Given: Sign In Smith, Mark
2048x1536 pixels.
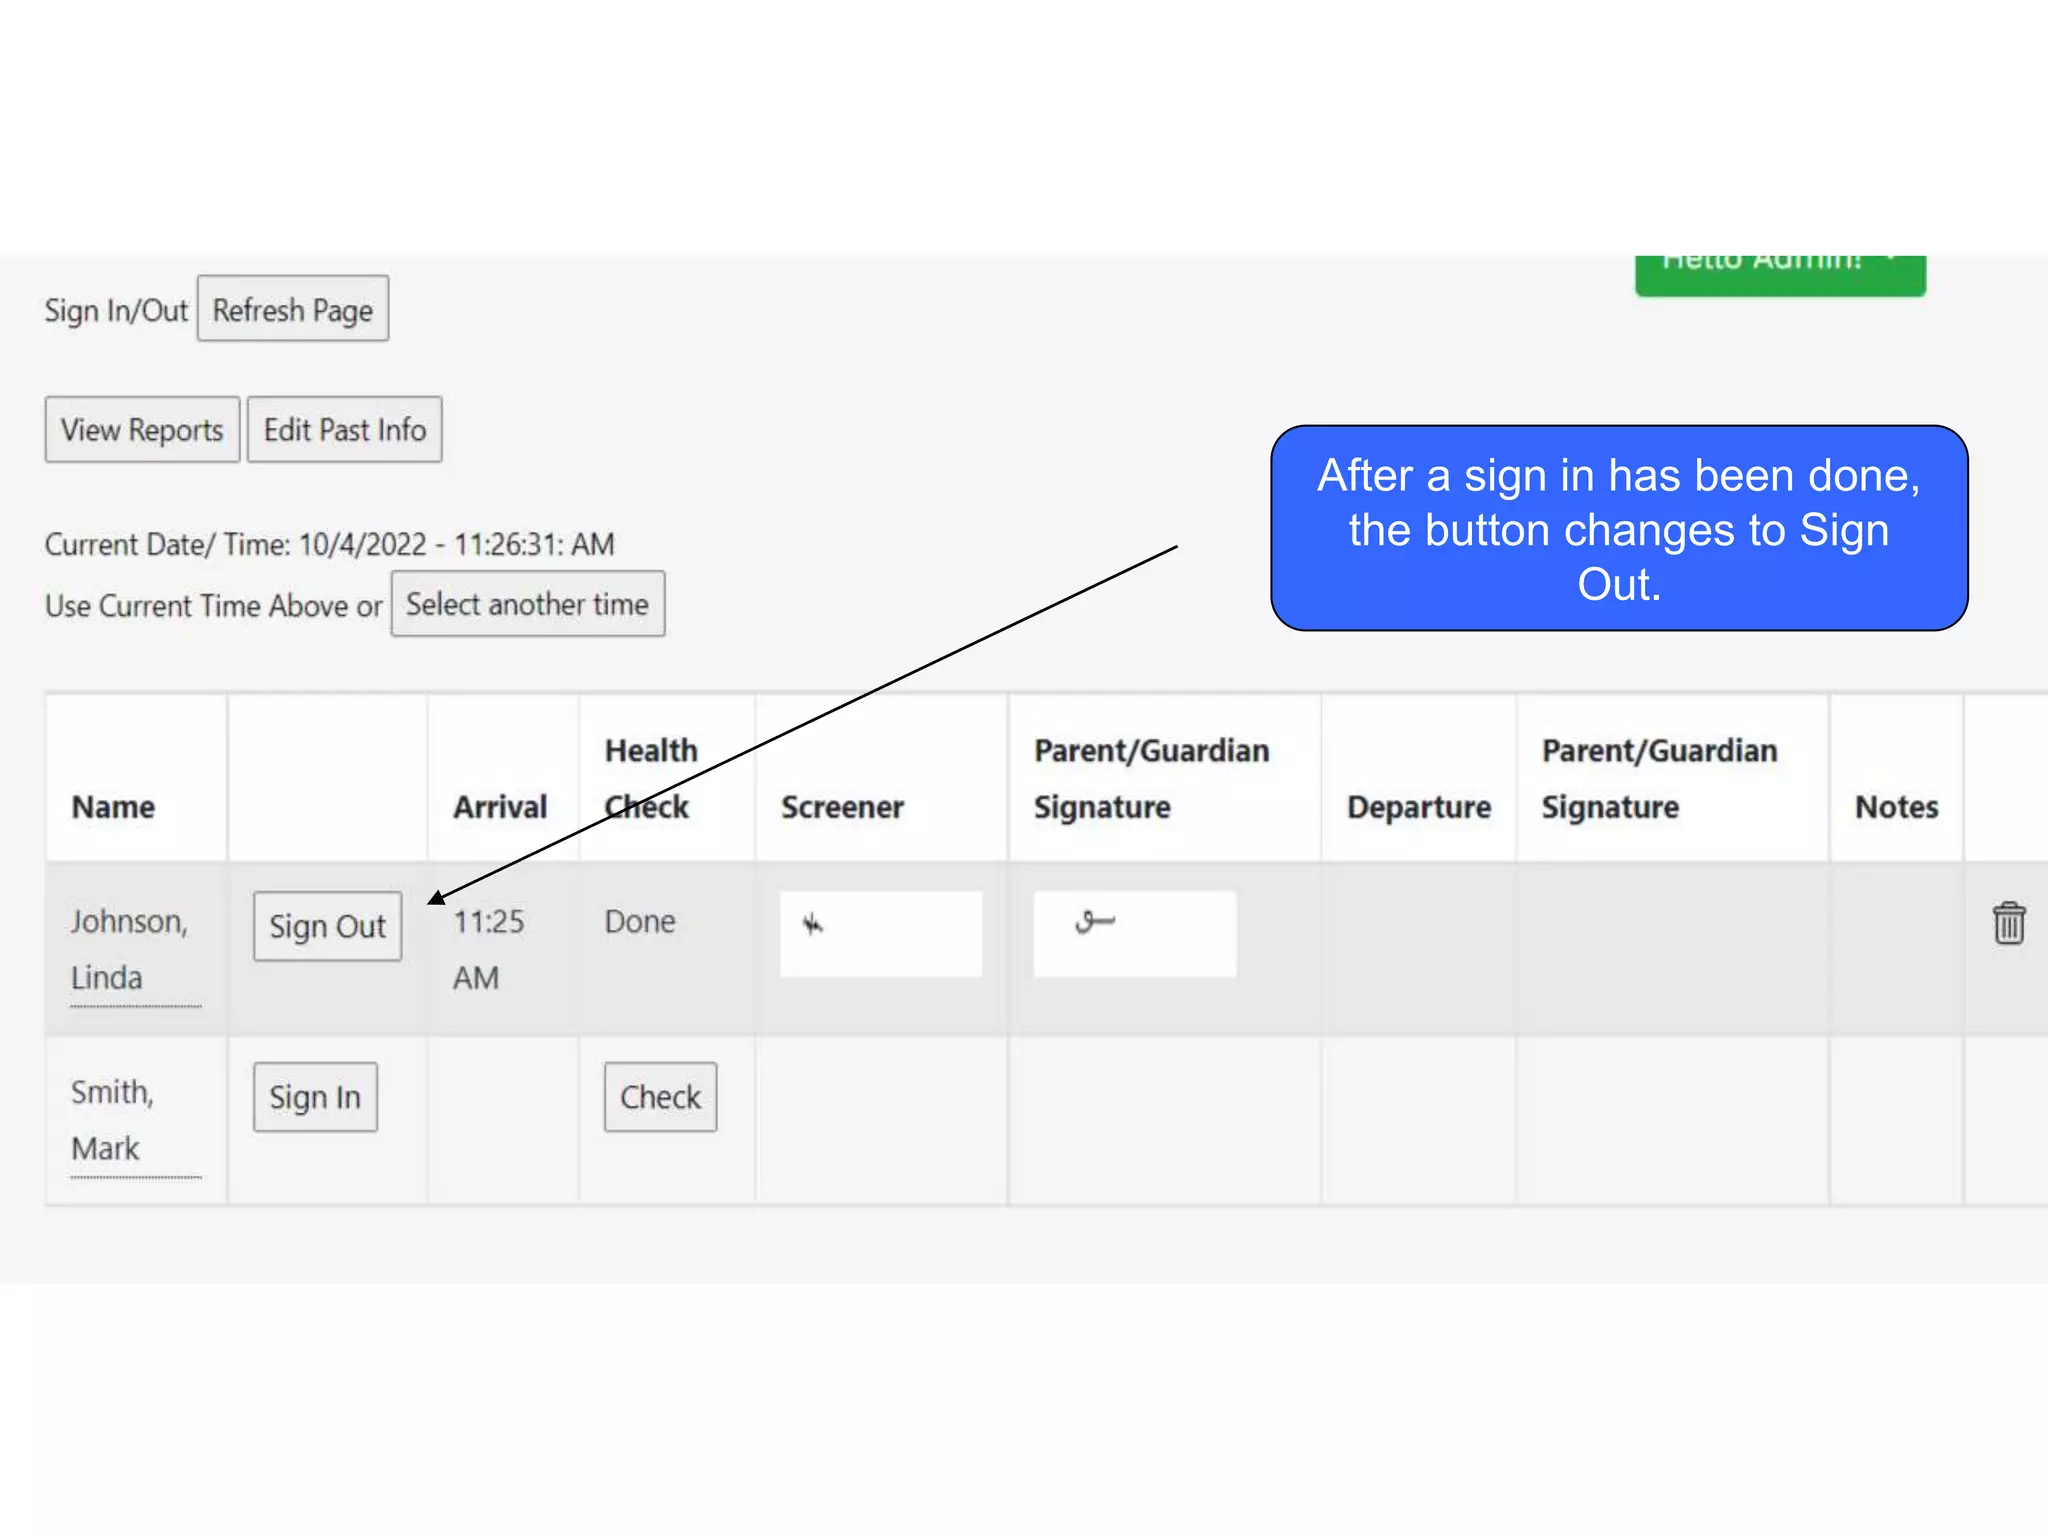Looking at the screenshot, I should pyautogui.click(x=315, y=1097).
